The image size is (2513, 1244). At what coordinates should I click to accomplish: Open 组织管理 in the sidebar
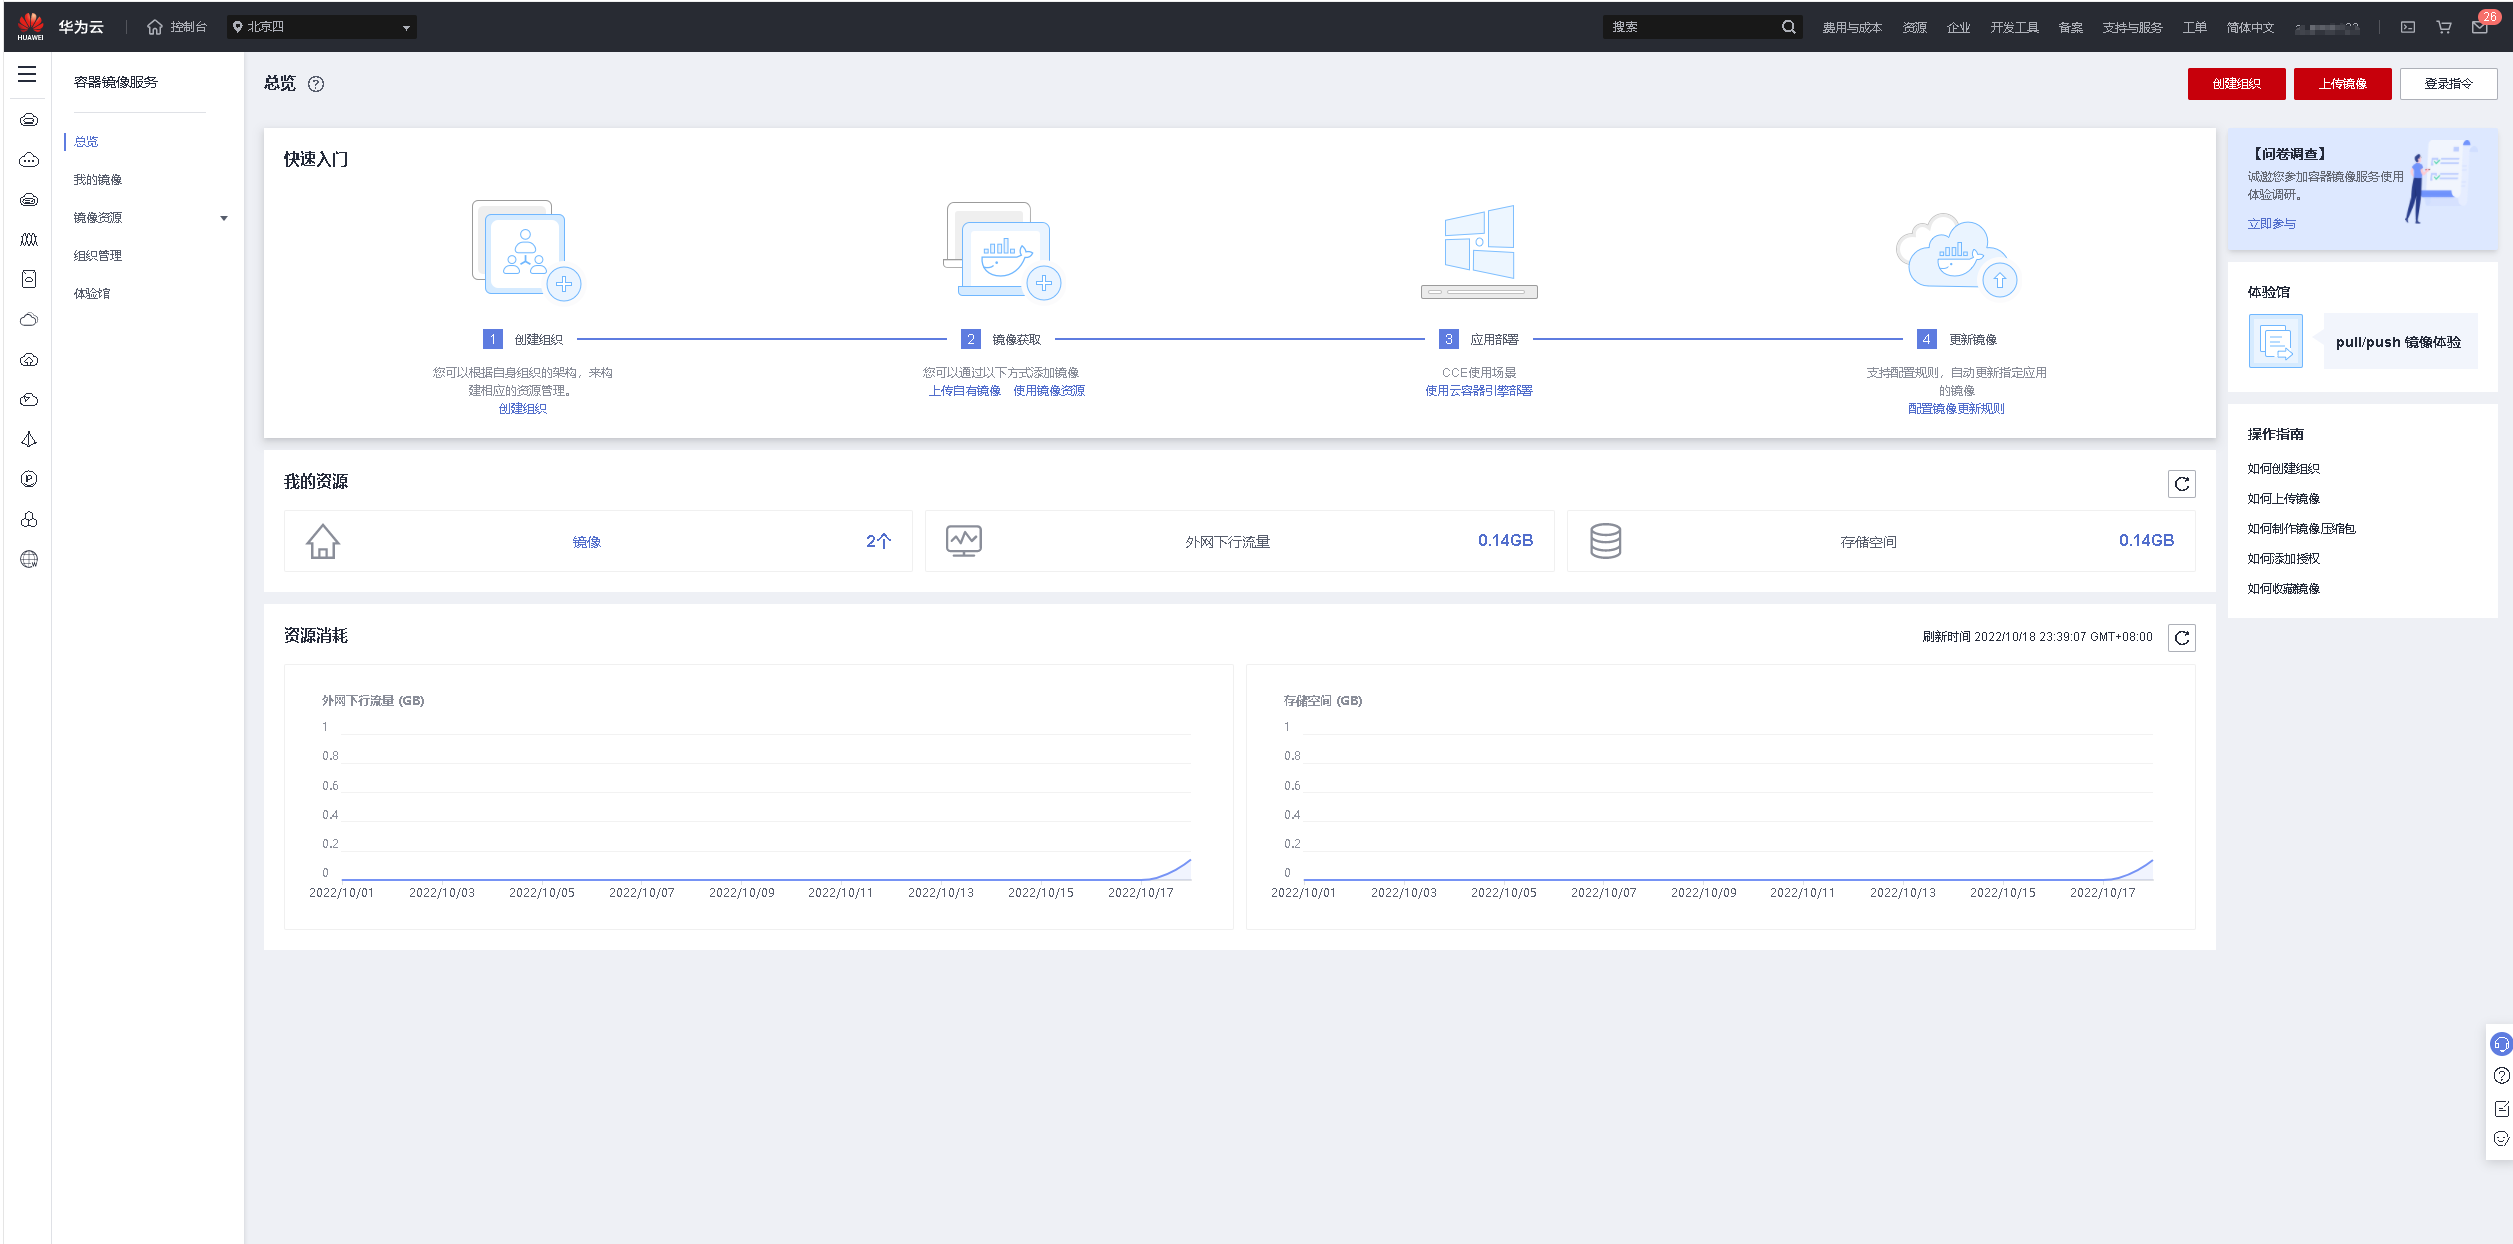(98, 256)
